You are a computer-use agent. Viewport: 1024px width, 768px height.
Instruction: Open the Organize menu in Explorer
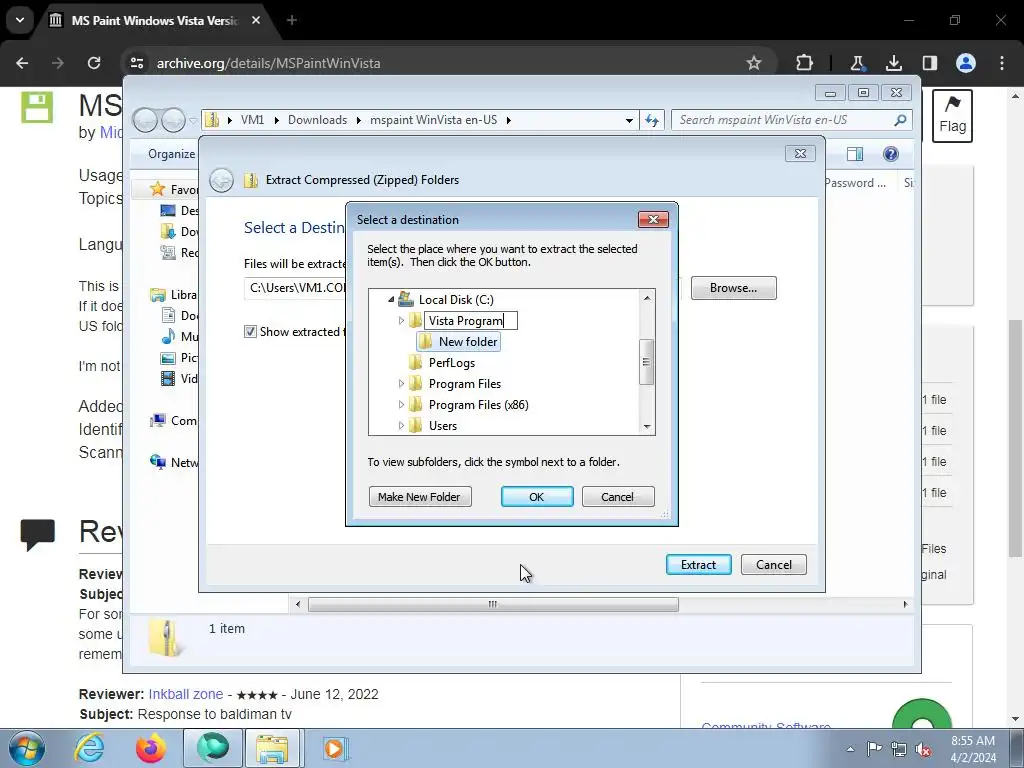(171, 154)
